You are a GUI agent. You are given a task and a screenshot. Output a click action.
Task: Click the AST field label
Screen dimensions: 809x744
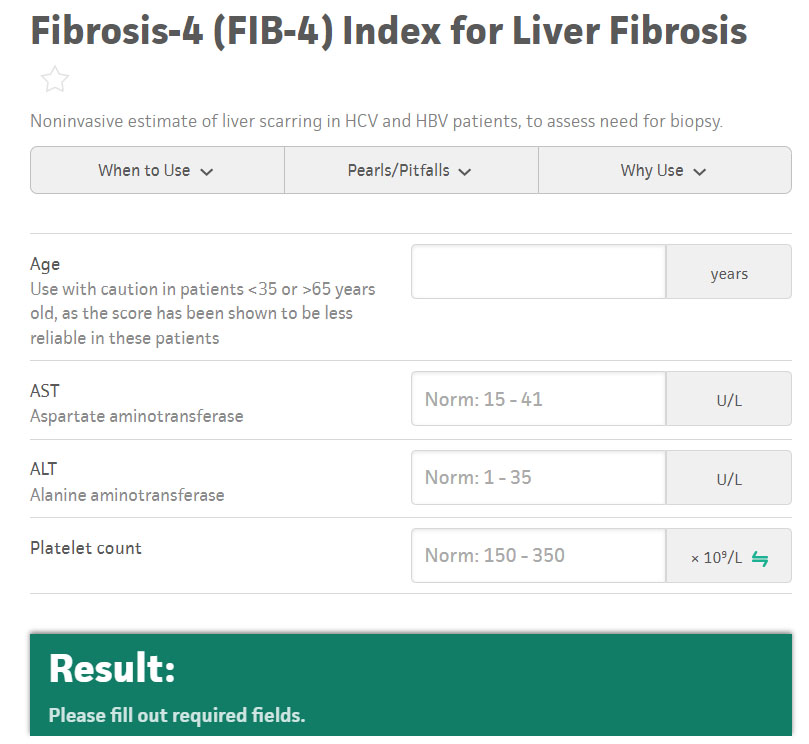coord(45,391)
